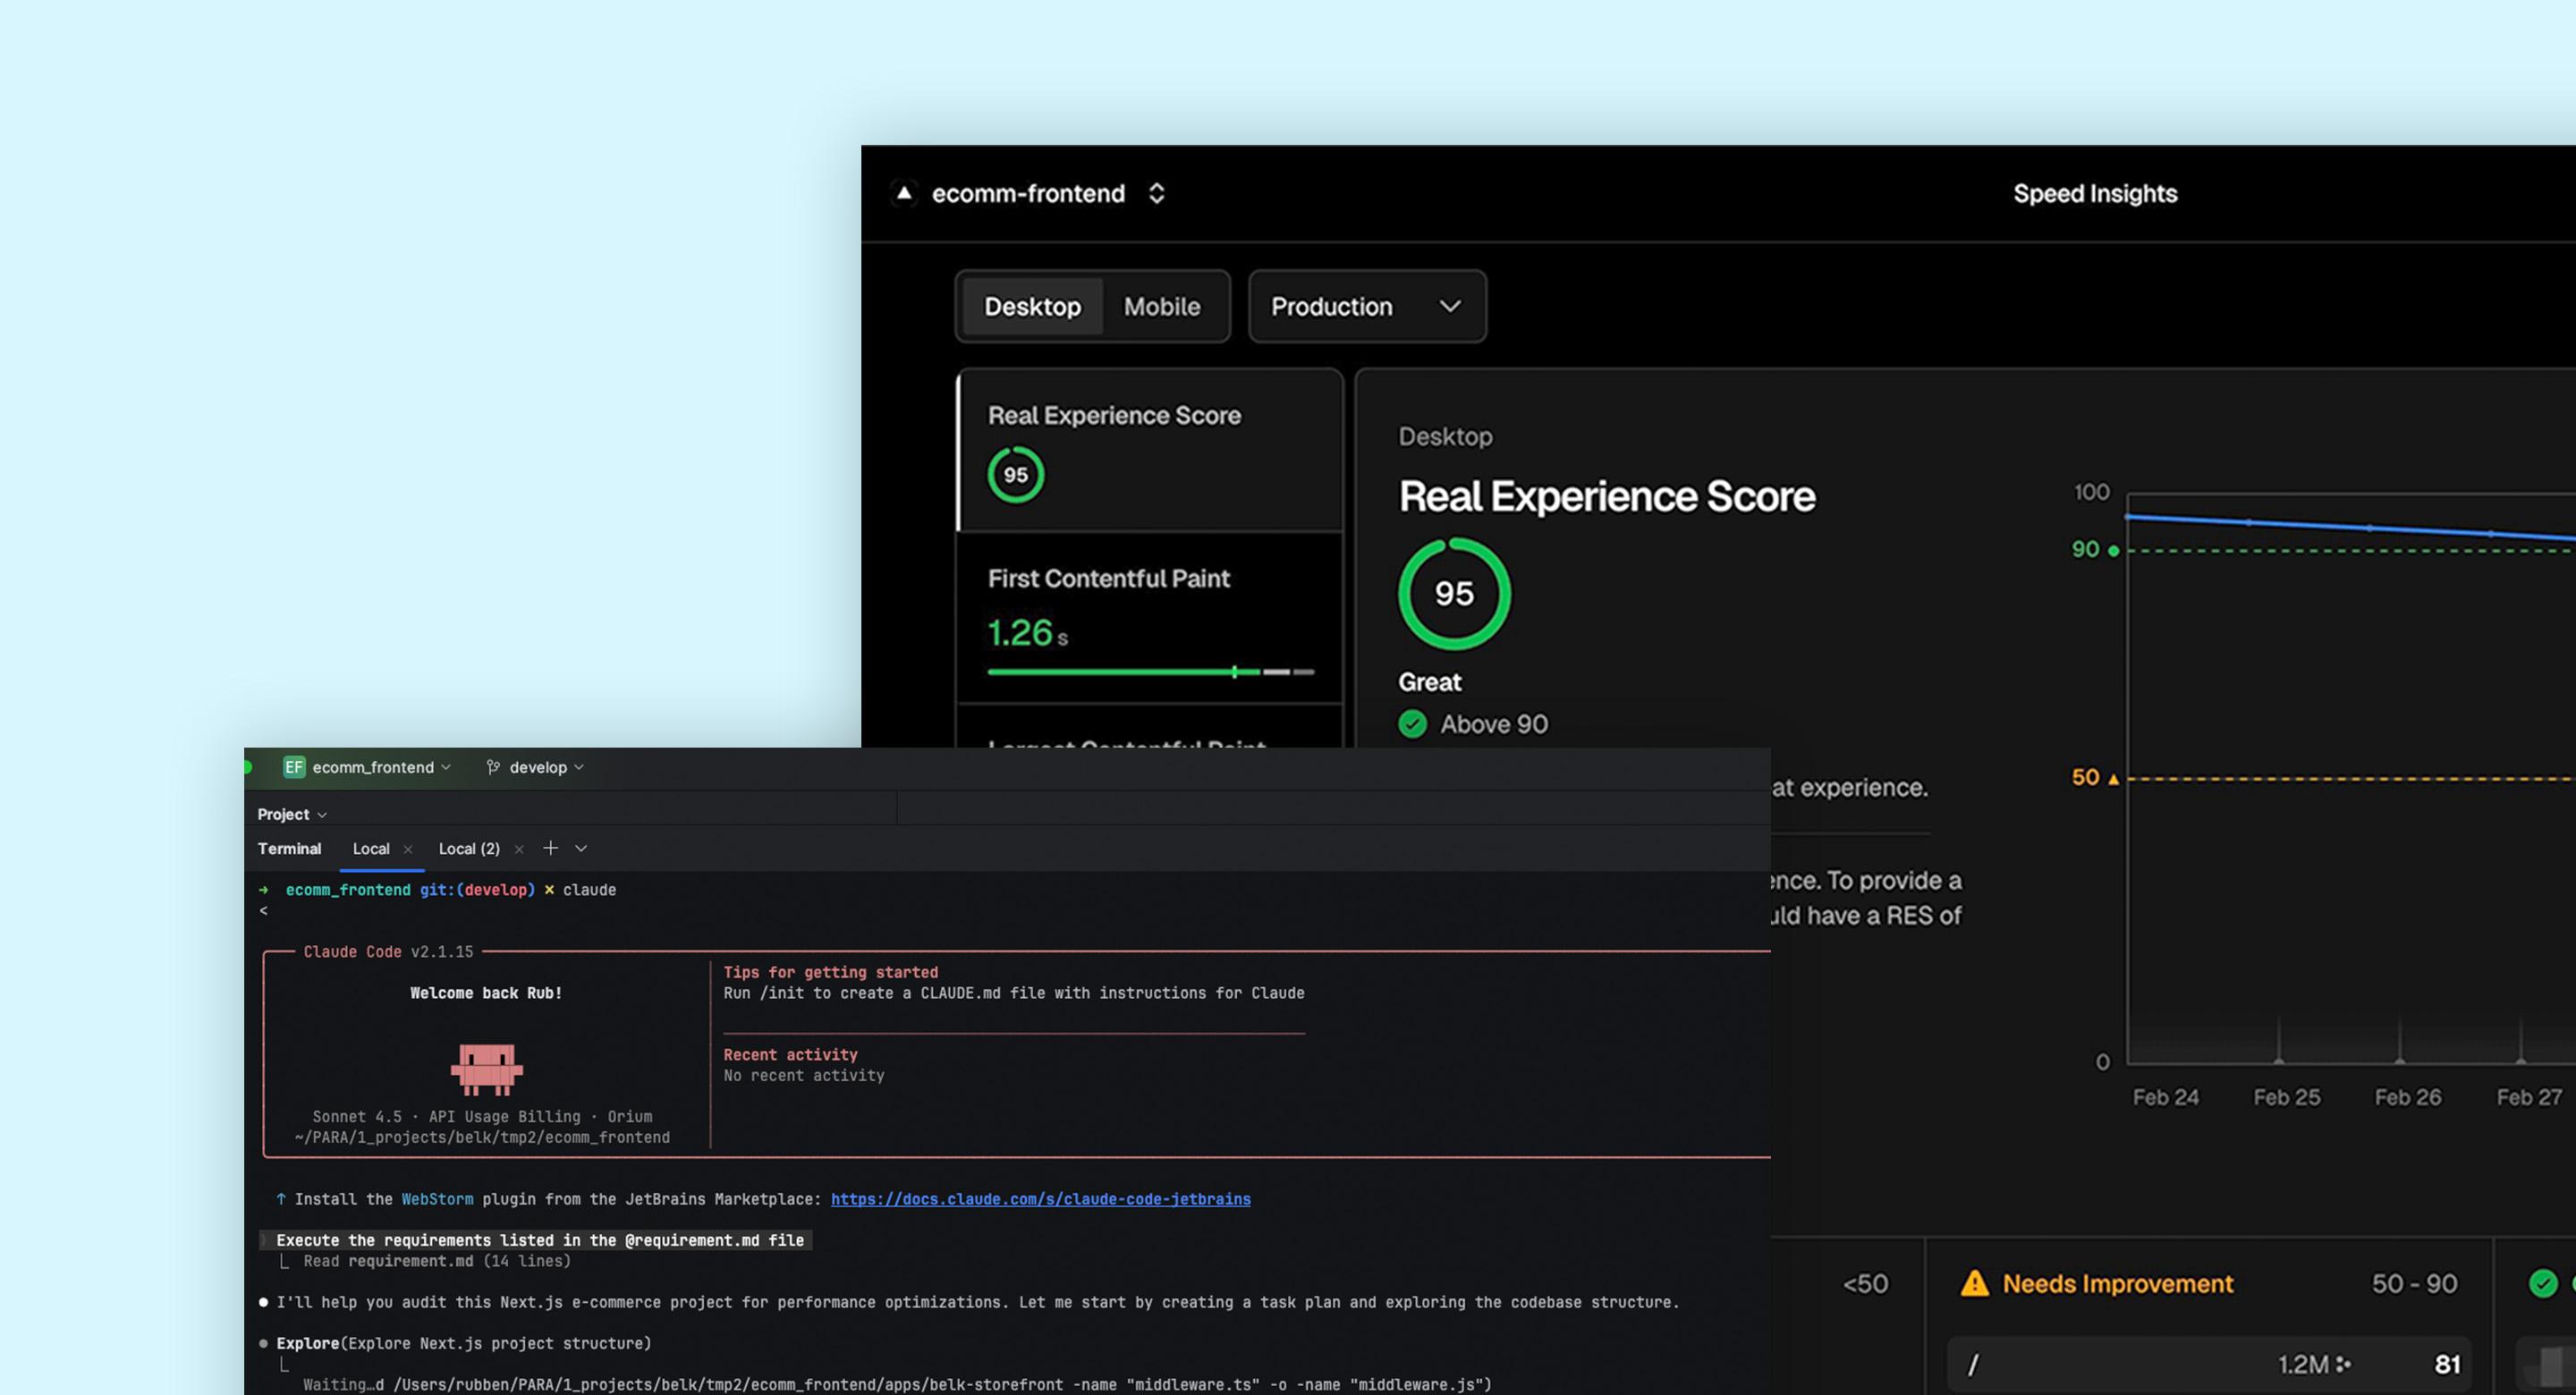Click the WebStorm plugin name in terminal
This screenshot has width=2576, height=1395.
pos(437,1199)
